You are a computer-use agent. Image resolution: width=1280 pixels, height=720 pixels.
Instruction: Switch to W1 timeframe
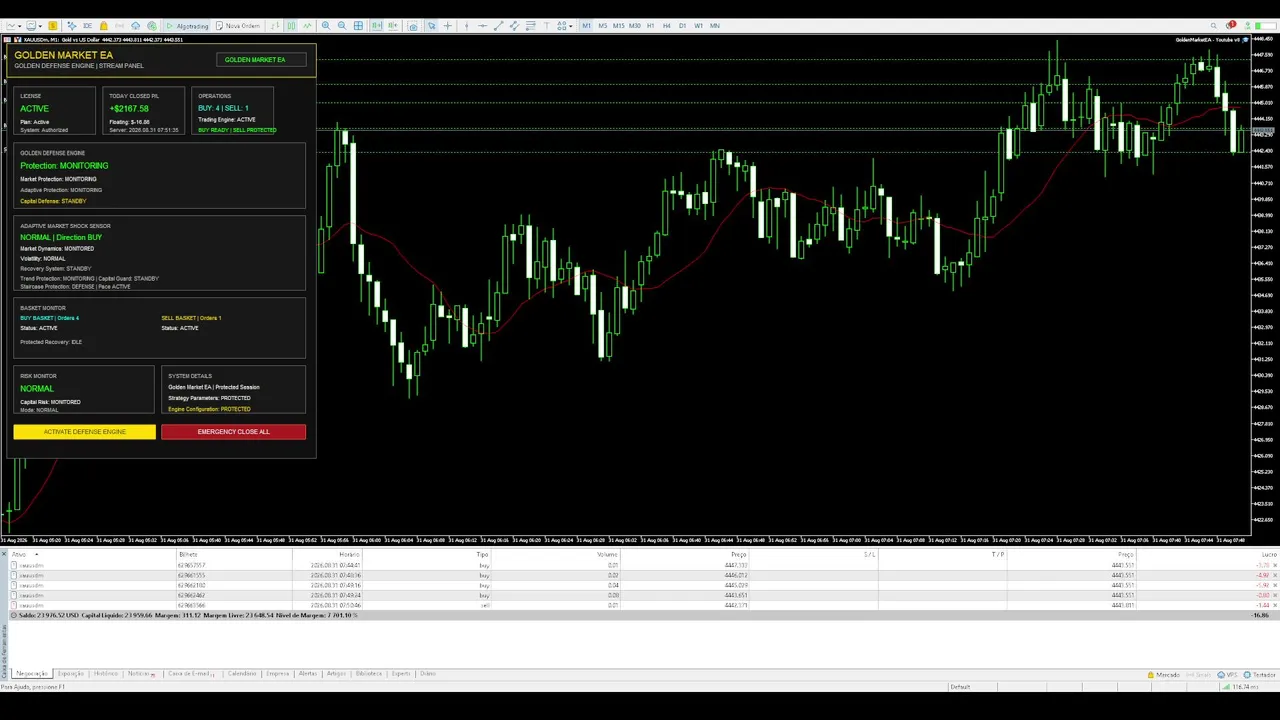(x=698, y=26)
